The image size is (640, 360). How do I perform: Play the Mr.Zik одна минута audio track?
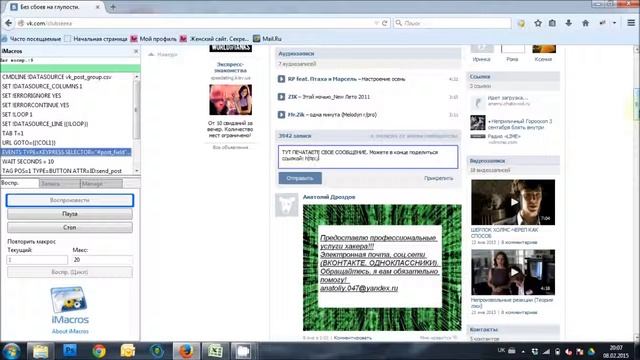click(281, 115)
